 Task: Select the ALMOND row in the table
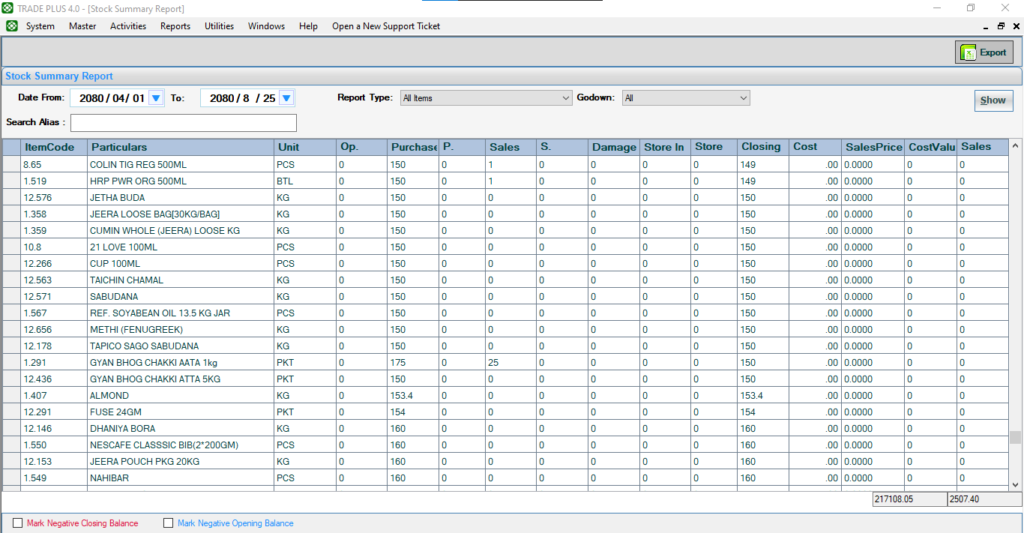[x=180, y=395]
